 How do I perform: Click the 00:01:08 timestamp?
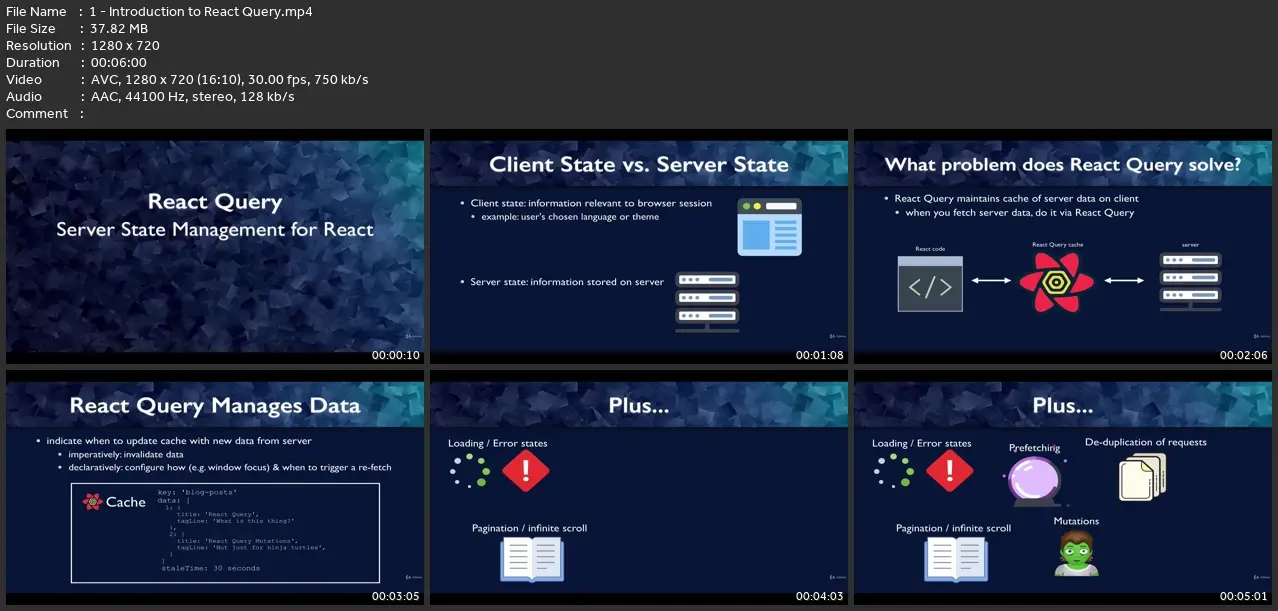pyautogui.click(x=820, y=355)
